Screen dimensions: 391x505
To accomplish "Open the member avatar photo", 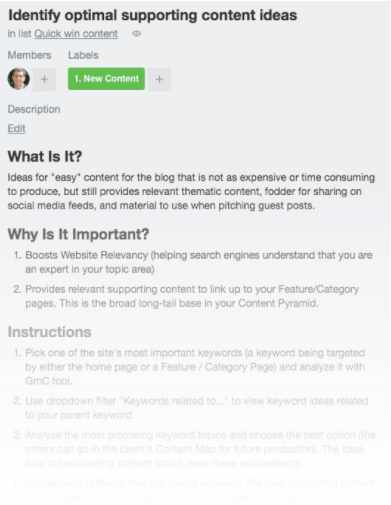I will [19, 79].
